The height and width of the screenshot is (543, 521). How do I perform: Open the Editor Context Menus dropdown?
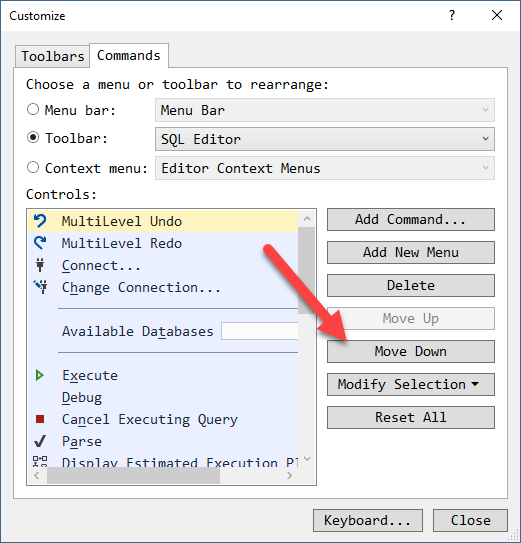click(x=325, y=168)
